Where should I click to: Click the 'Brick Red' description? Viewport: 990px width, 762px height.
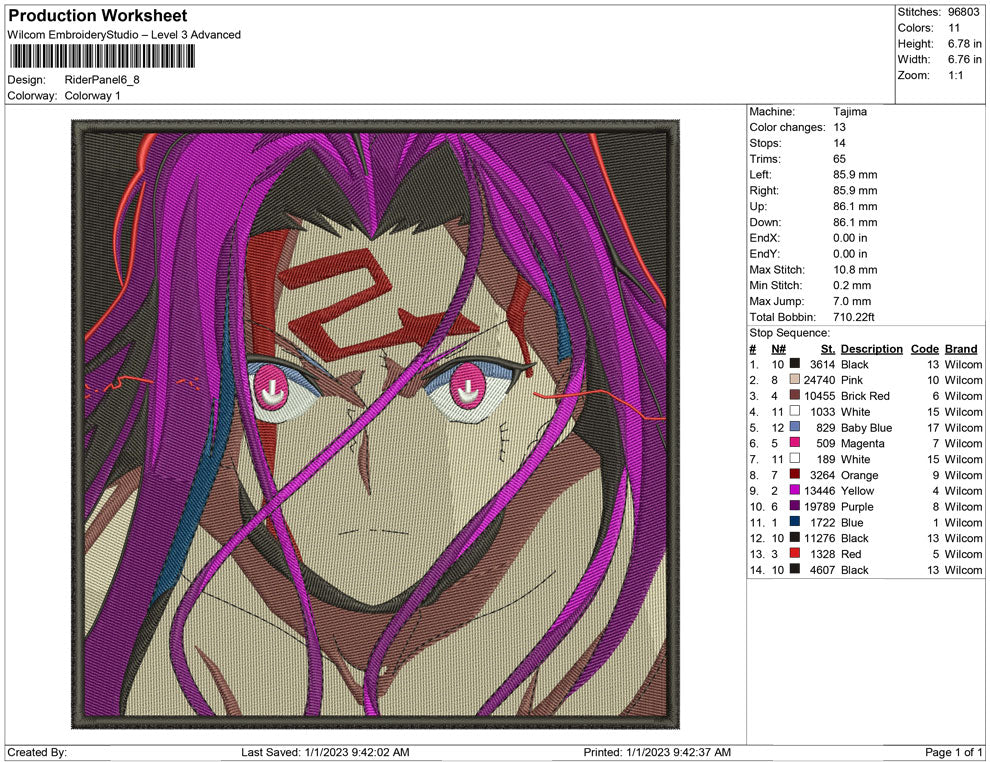(865, 396)
